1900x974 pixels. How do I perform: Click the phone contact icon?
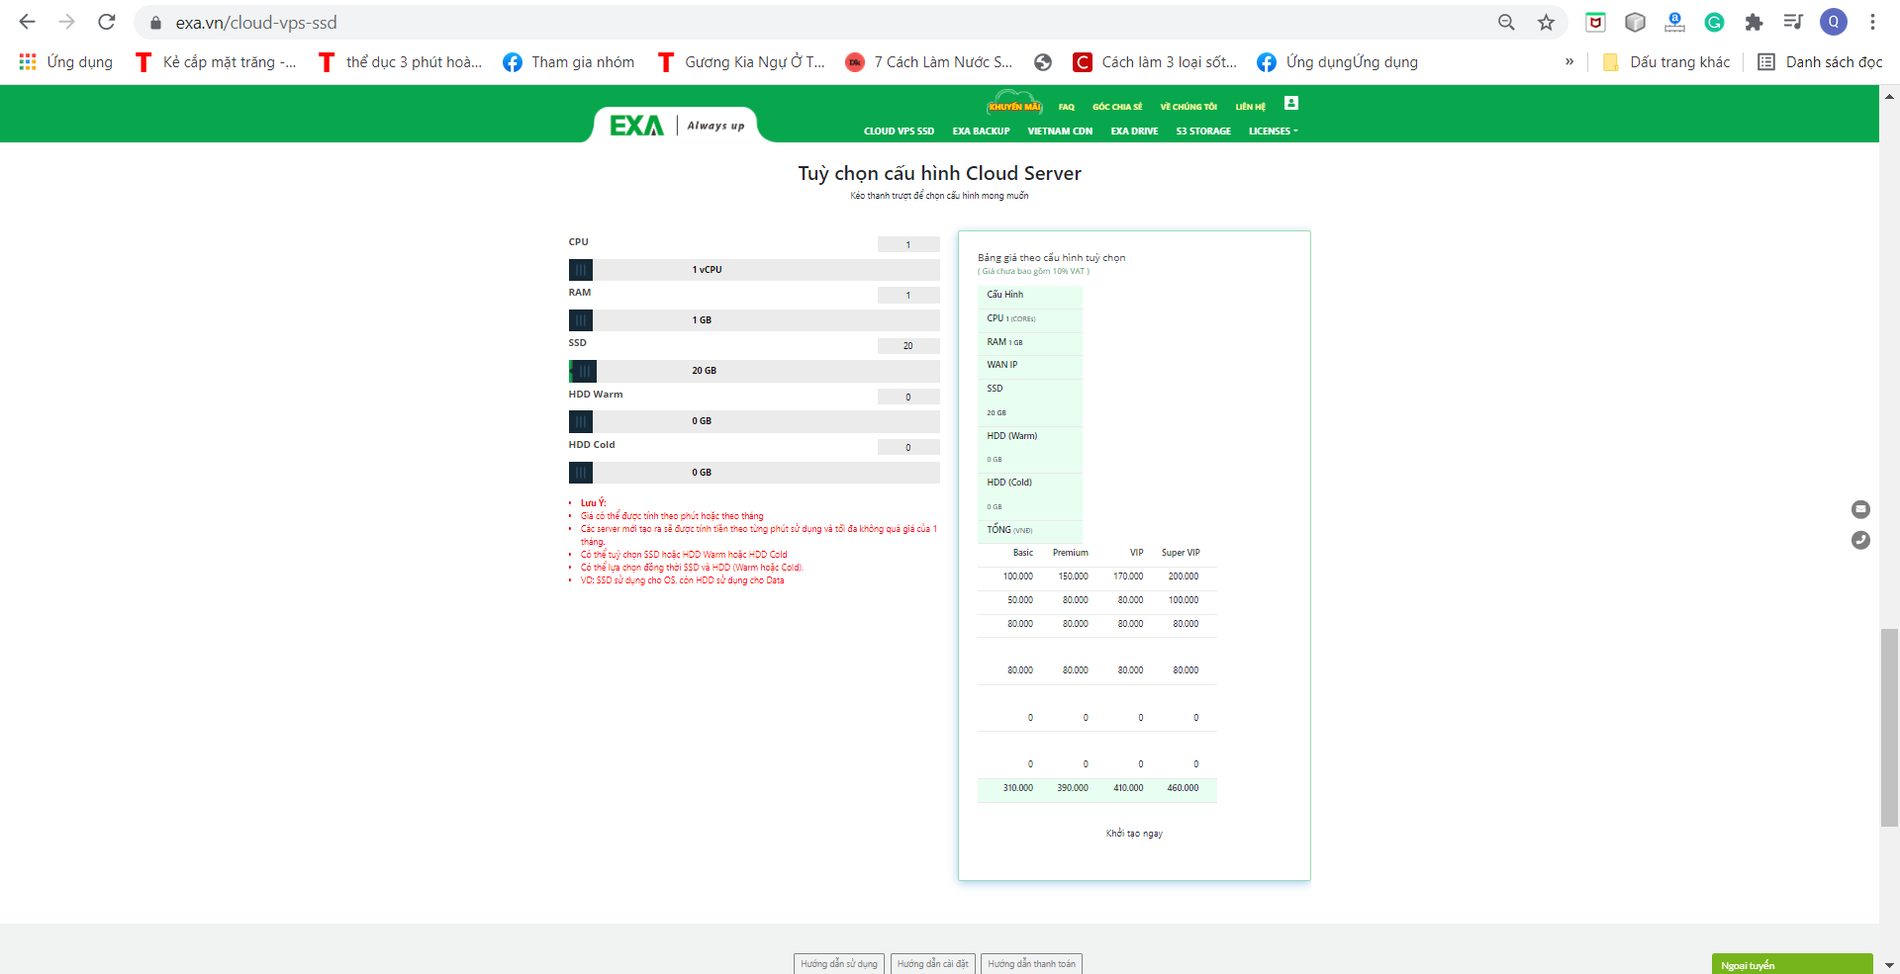pos(1860,541)
